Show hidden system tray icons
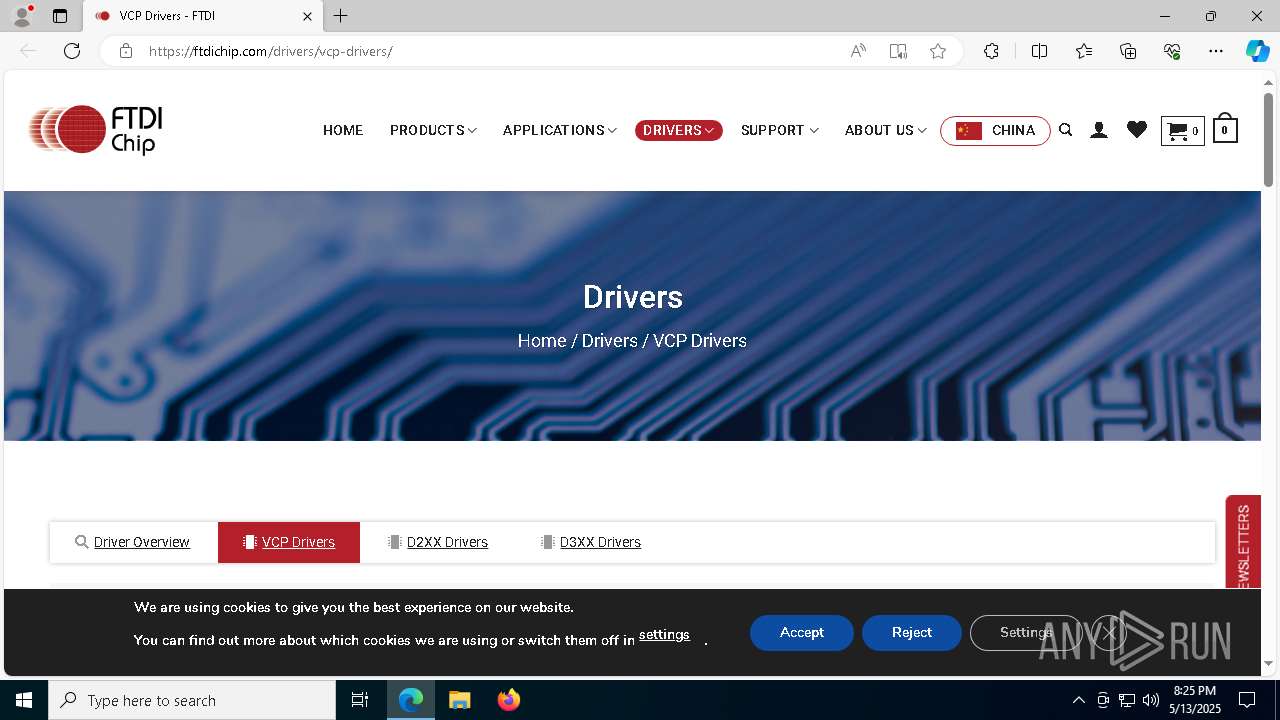1280x720 pixels. [1078, 700]
